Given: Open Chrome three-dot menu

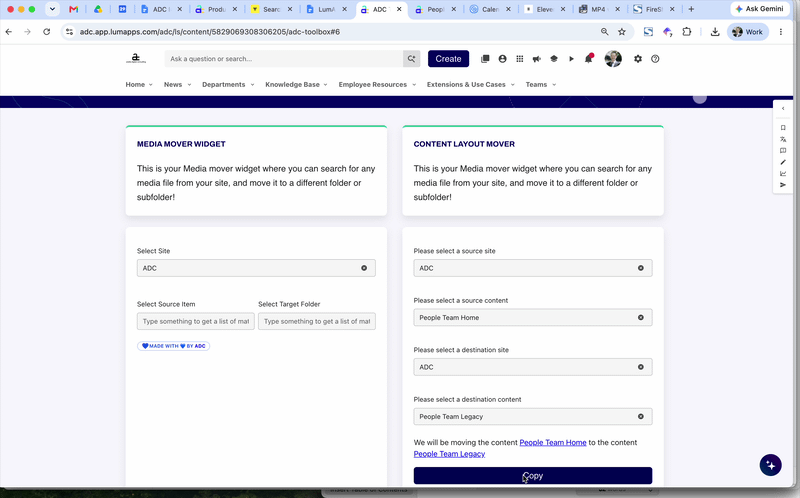Looking at the screenshot, I should coord(781,32).
